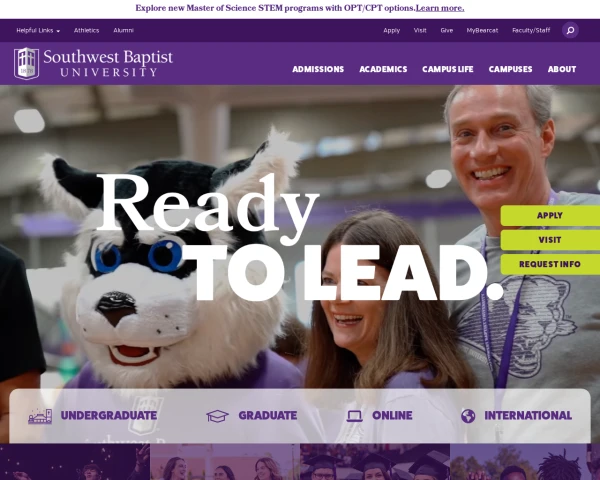The height and width of the screenshot is (480, 600).
Task: Open the Academics menu
Action: click(383, 69)
